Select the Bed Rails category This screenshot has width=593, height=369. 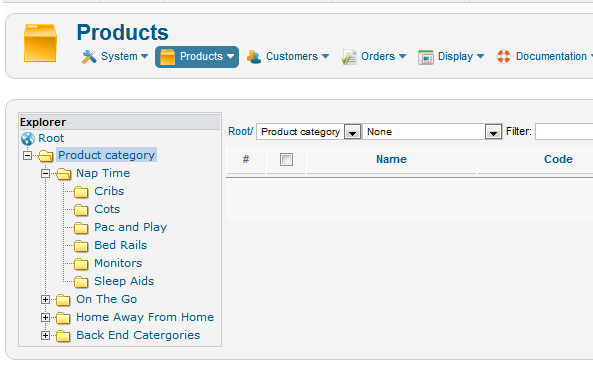121,245
